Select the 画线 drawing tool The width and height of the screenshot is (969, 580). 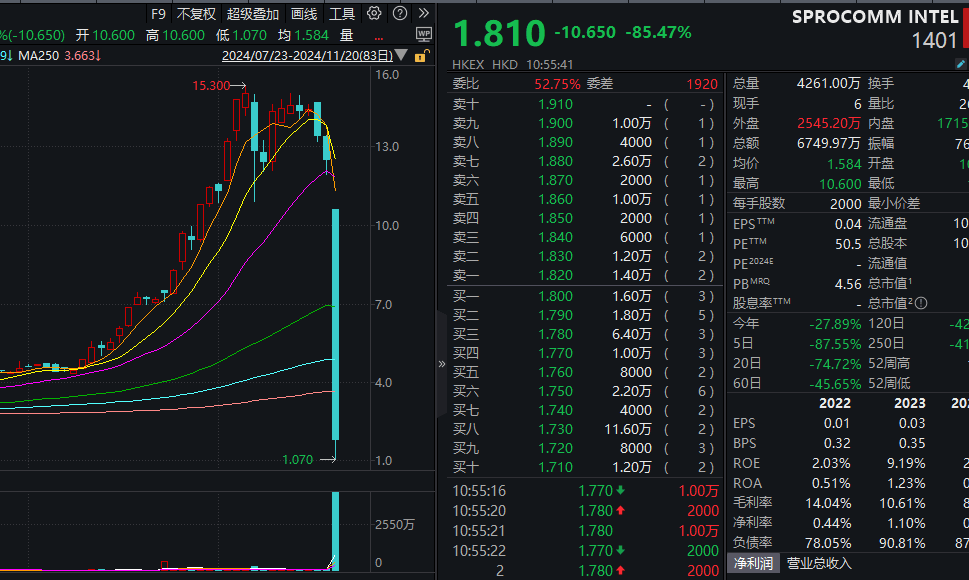[x=303, y=14]
